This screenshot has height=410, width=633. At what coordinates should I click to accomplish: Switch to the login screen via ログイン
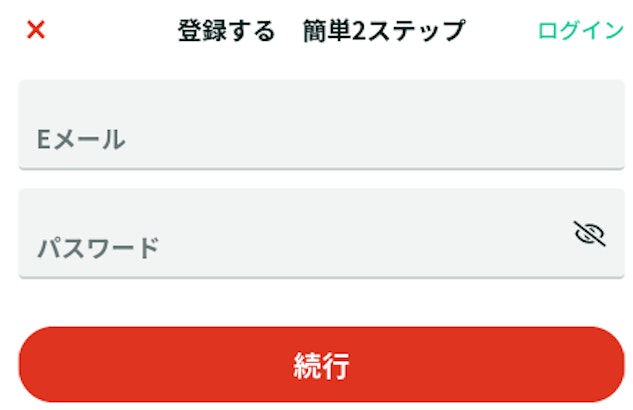coord(580,30)
